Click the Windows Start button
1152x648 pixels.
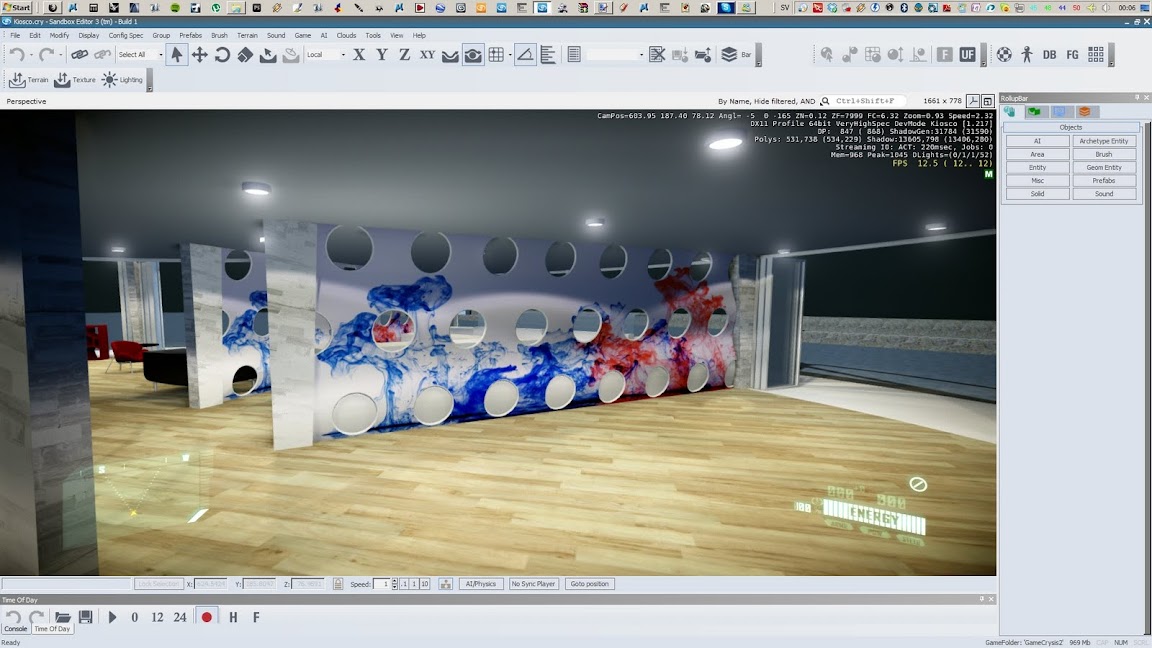coord(16,7)
